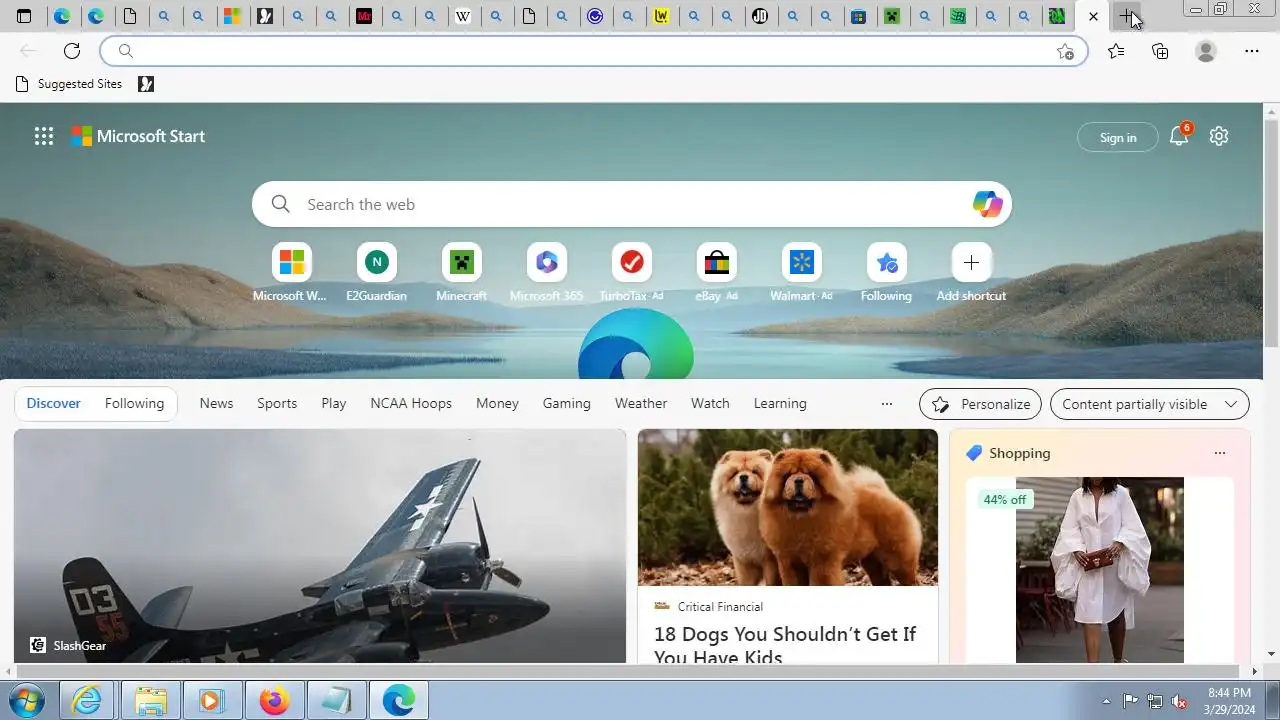Go back to the previous page

pos(28,51)
